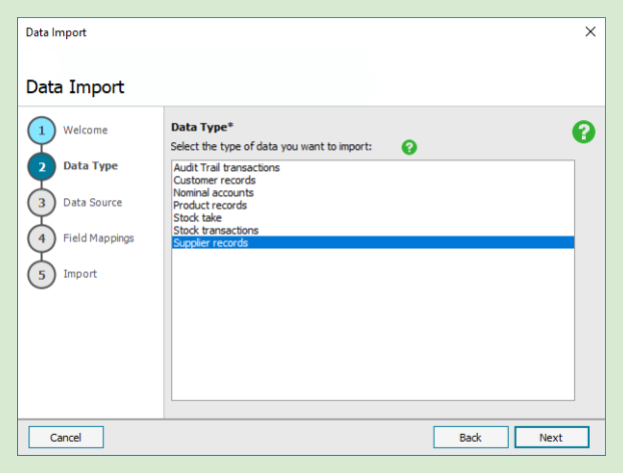Click the small help icon beside instructions

[409, 147]
